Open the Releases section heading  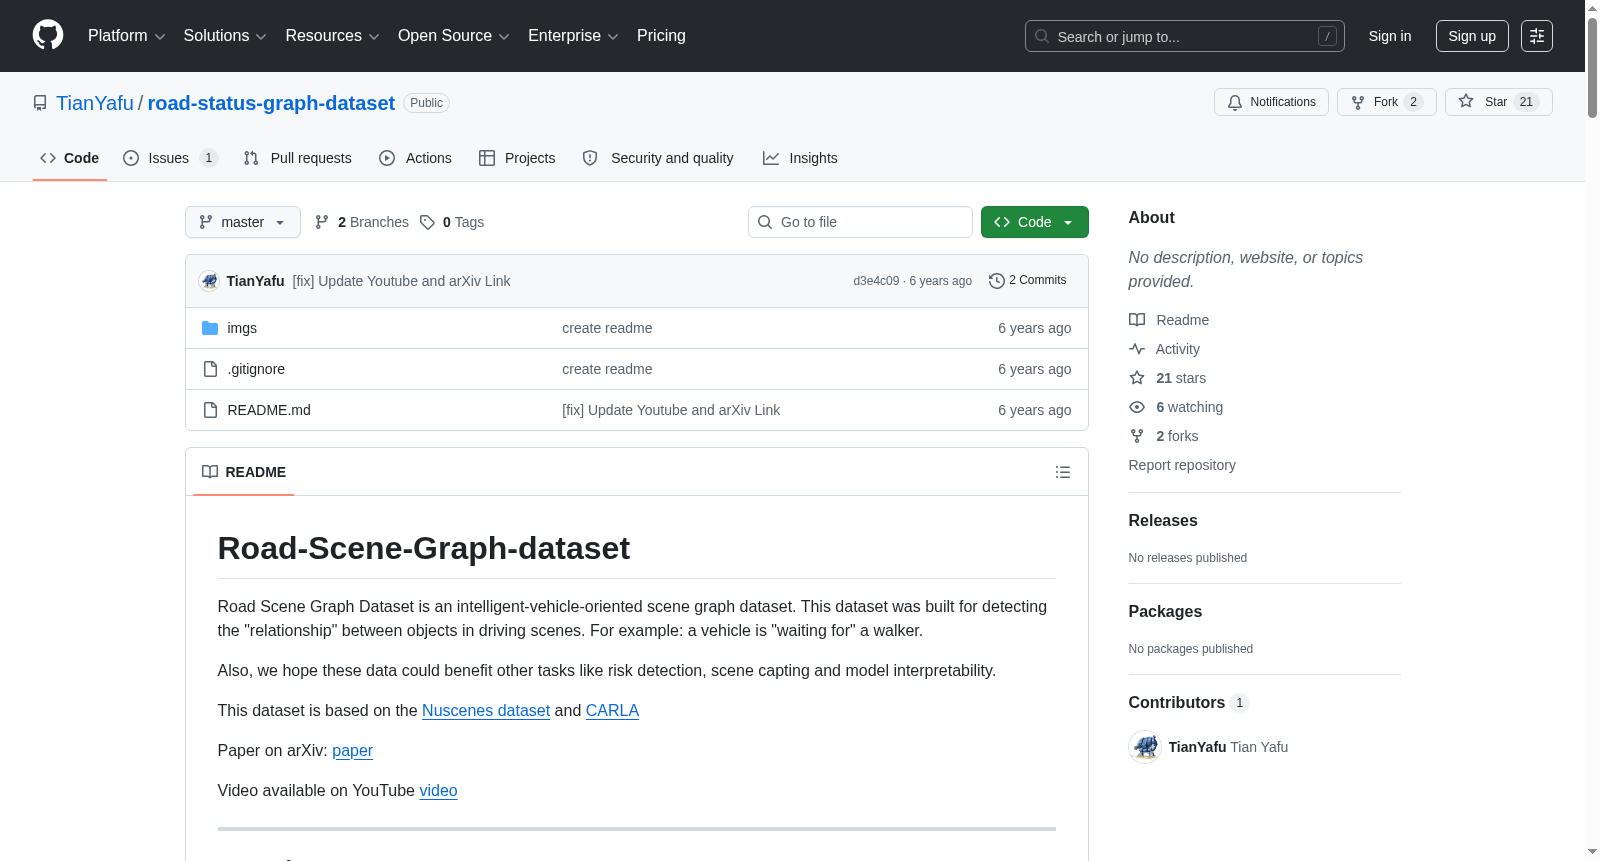click(1163, 520)
